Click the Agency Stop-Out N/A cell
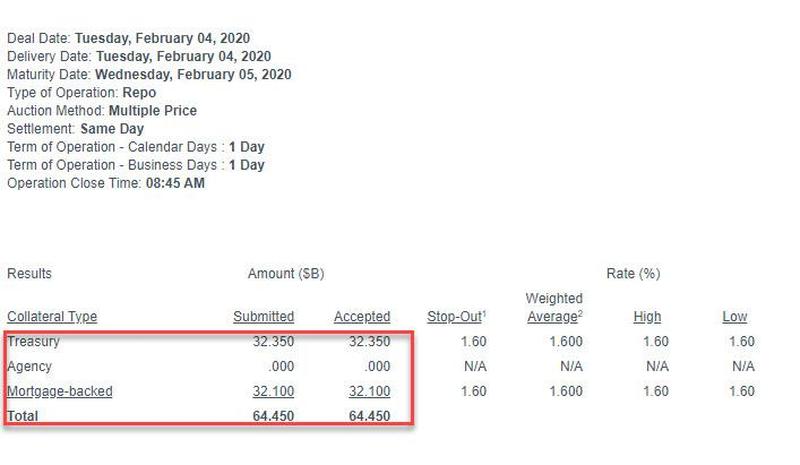Image resolution: width=800 pixels, height=465 pixels. click(x=475, y=366)
